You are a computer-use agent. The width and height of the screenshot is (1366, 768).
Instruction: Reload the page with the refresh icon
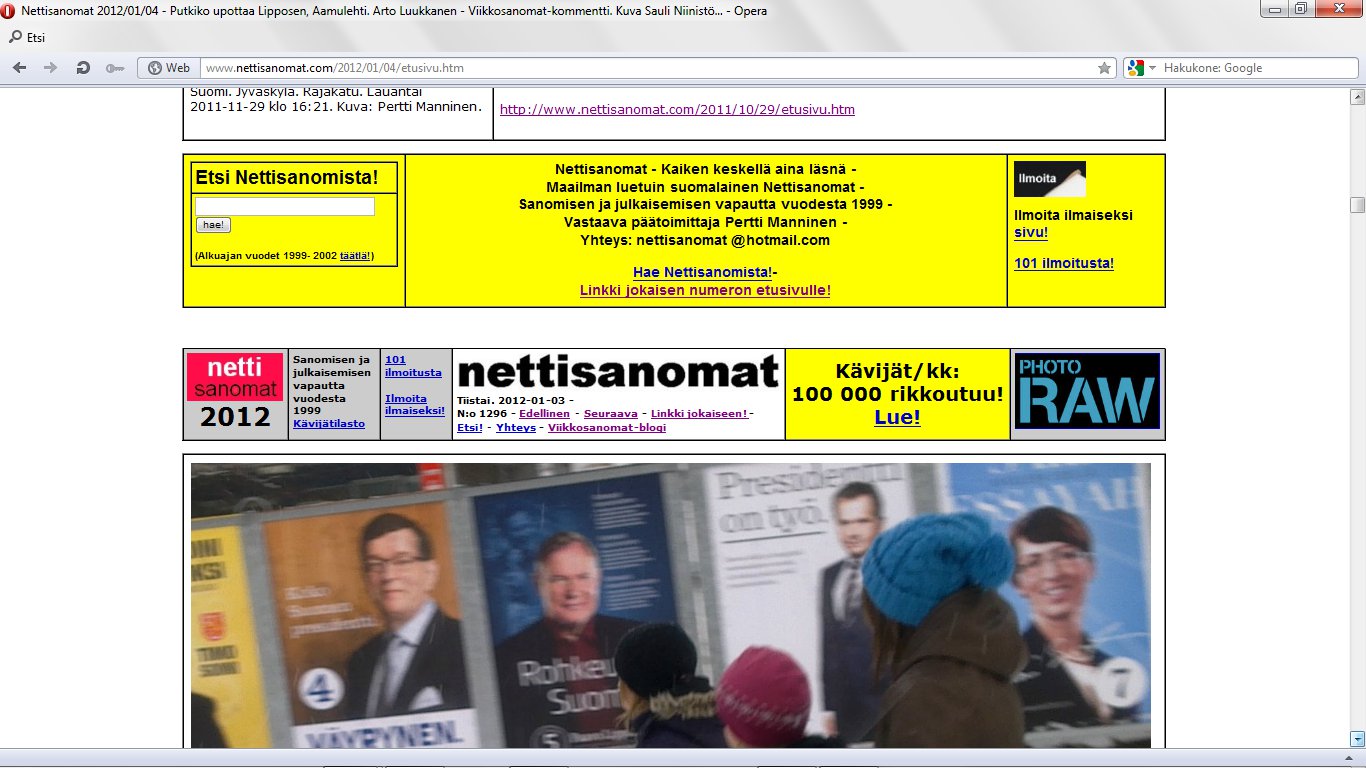click(83, 68)
